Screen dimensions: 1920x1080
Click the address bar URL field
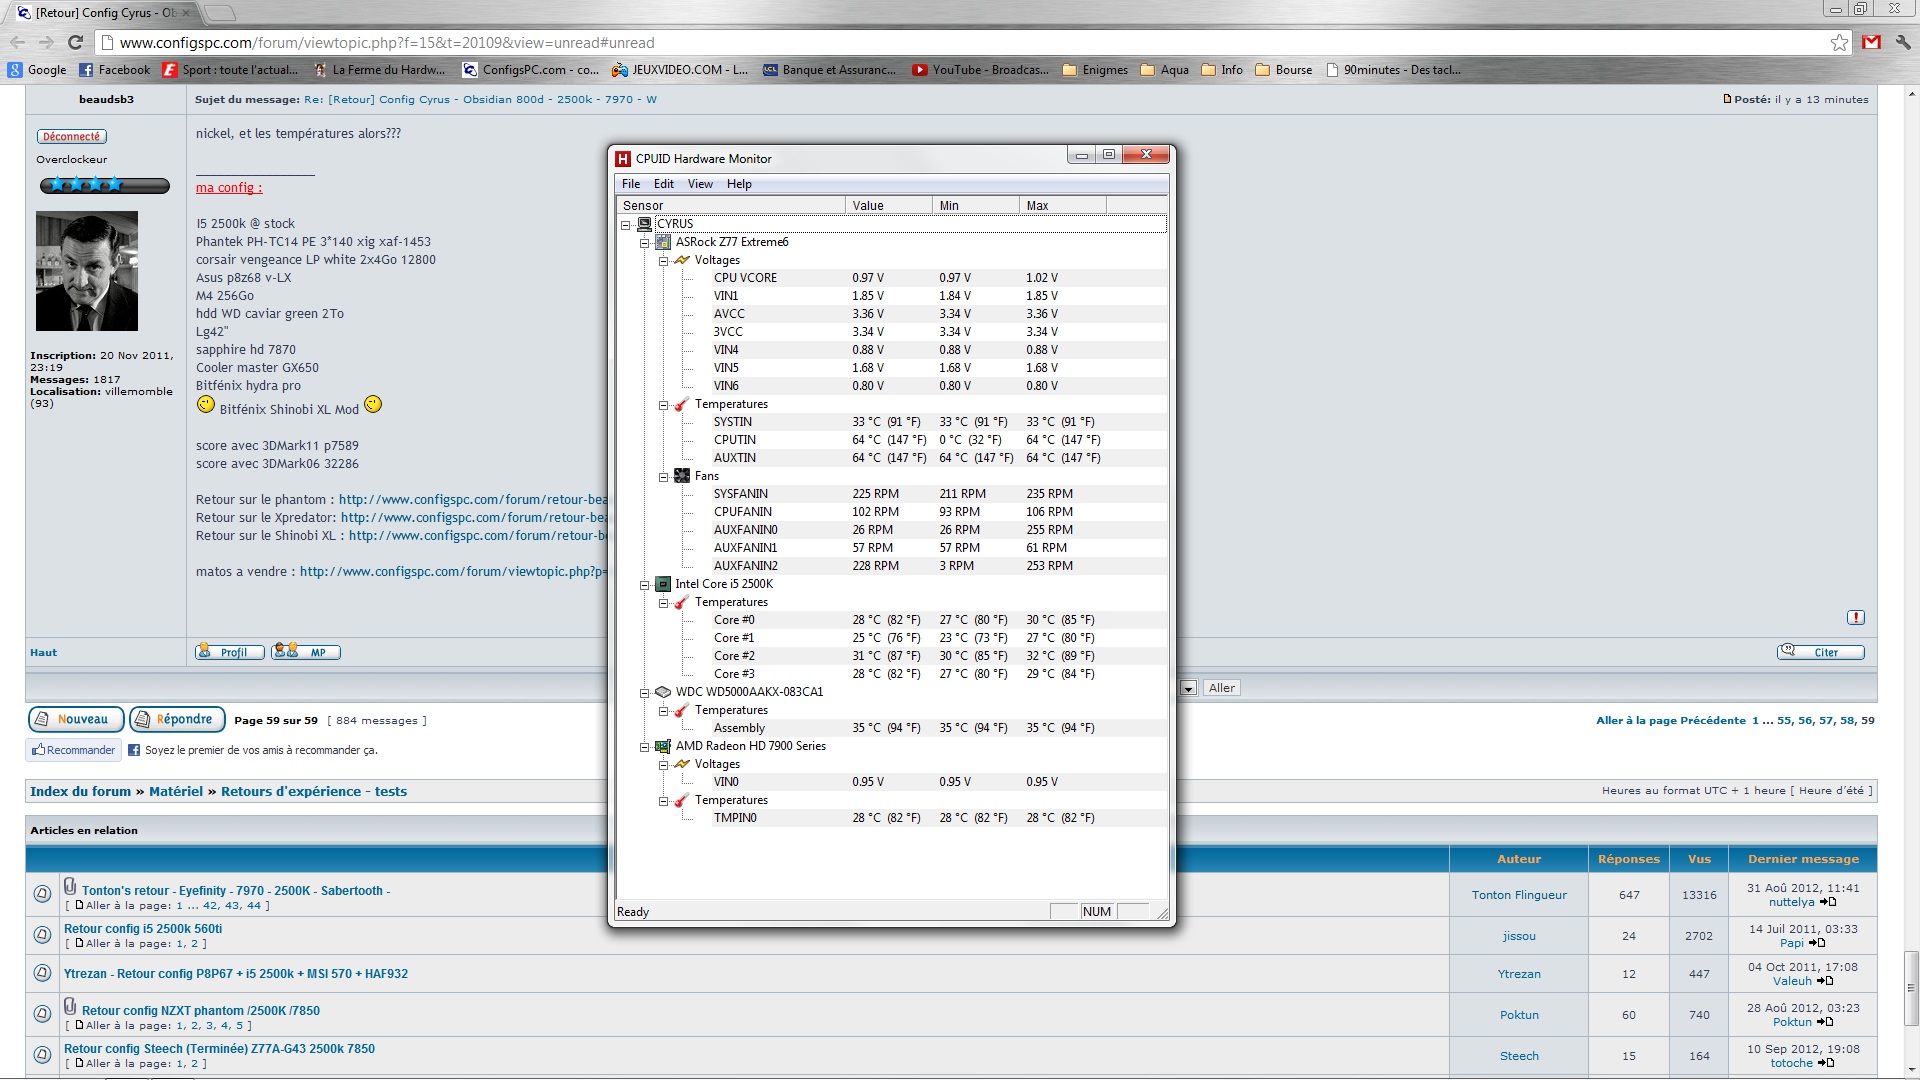tap(900, 43)
